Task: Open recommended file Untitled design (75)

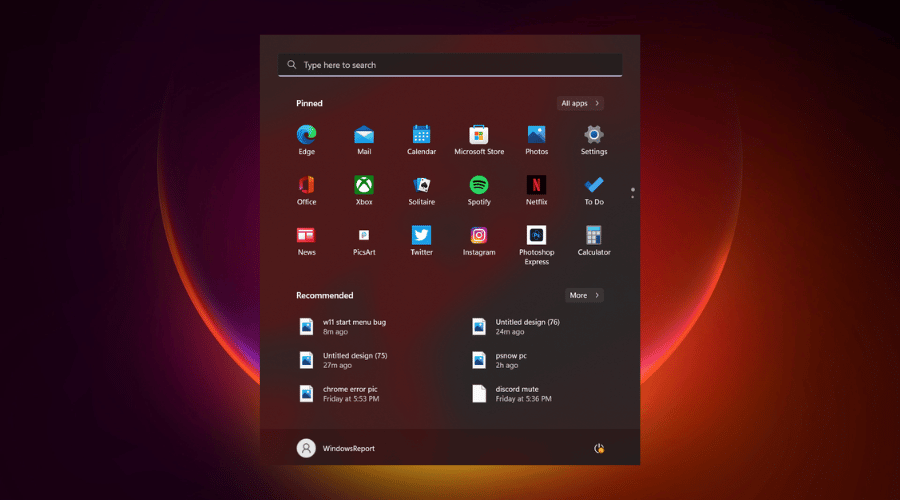Action: [343, 360]
